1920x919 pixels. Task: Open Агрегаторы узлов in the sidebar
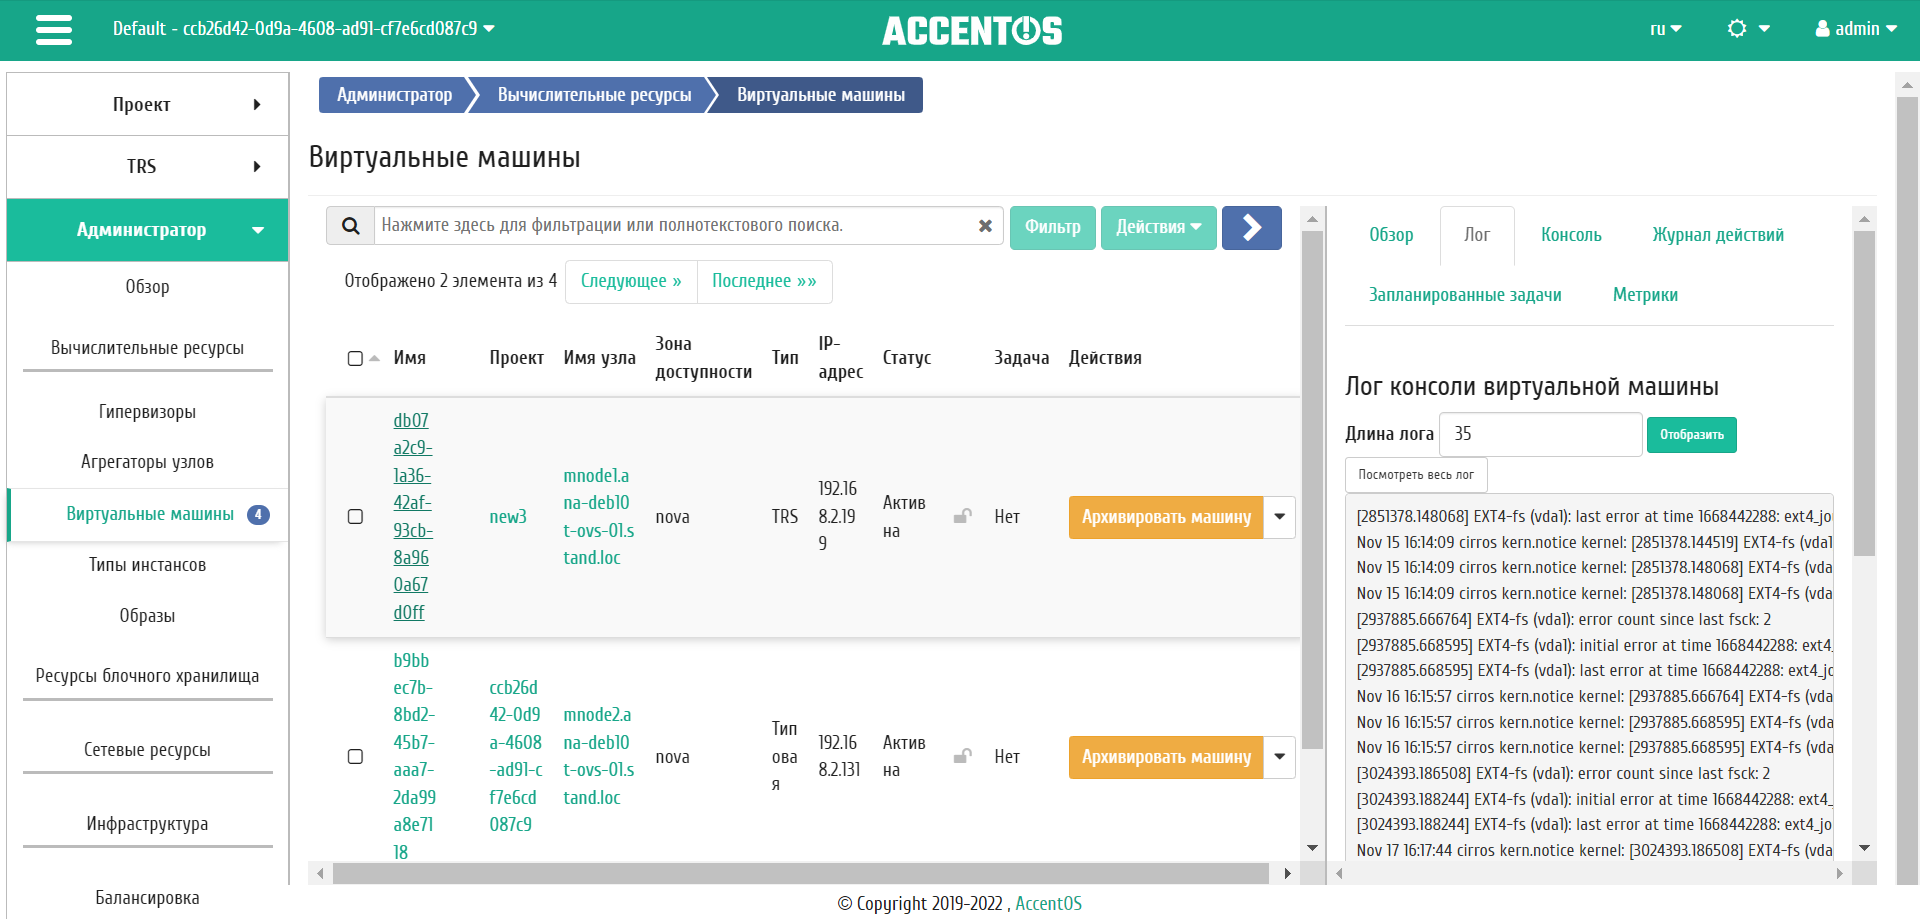point(147,462)
